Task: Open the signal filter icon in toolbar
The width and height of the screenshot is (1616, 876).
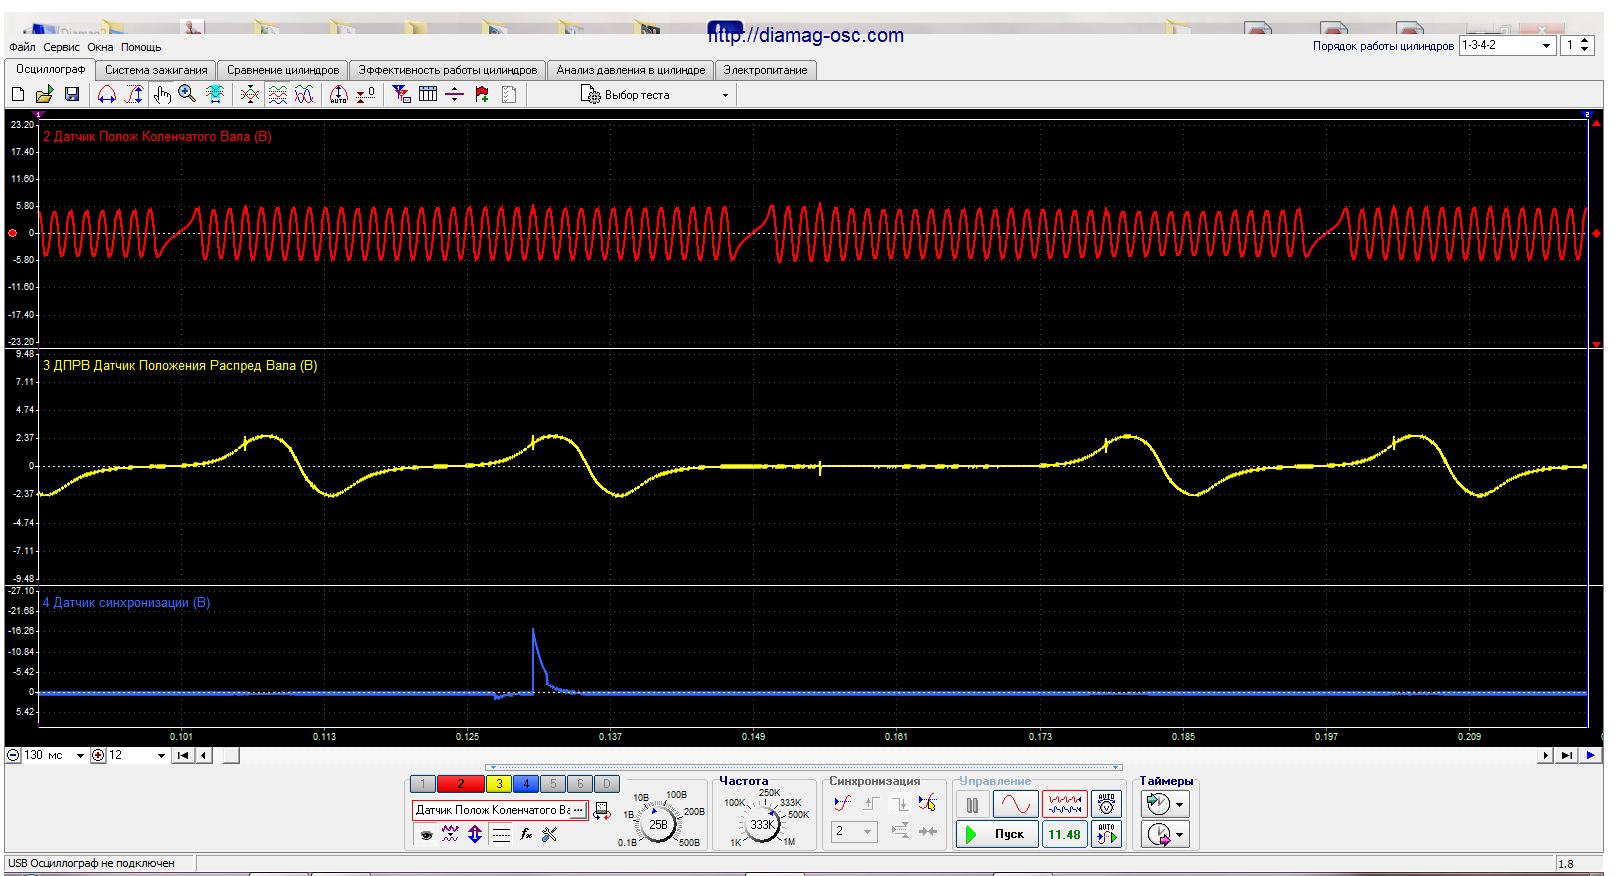Action: (401, 94)
